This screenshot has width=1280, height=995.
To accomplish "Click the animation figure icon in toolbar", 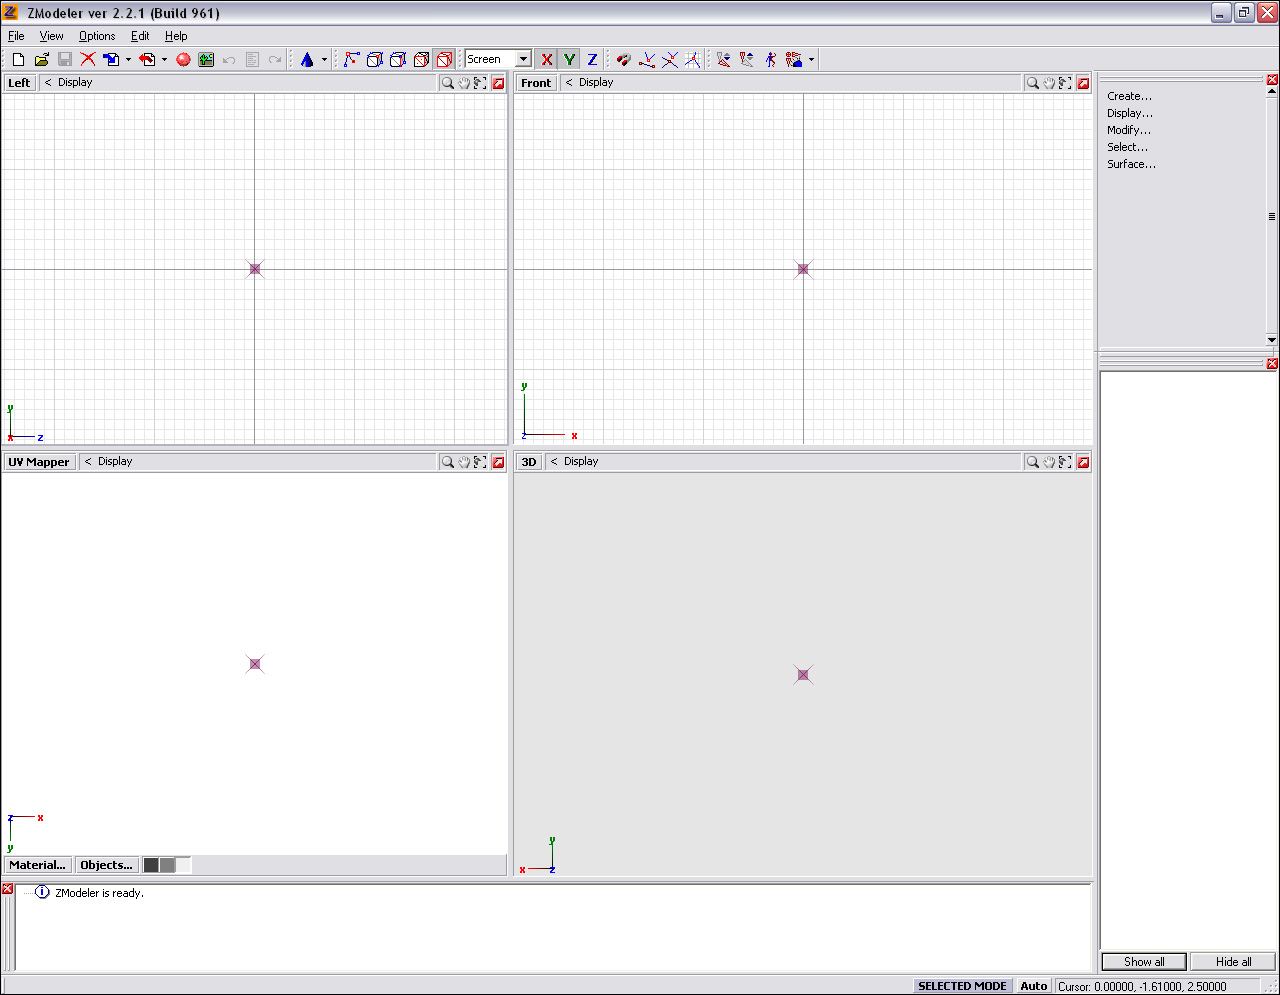I will [x=771, y=59].
